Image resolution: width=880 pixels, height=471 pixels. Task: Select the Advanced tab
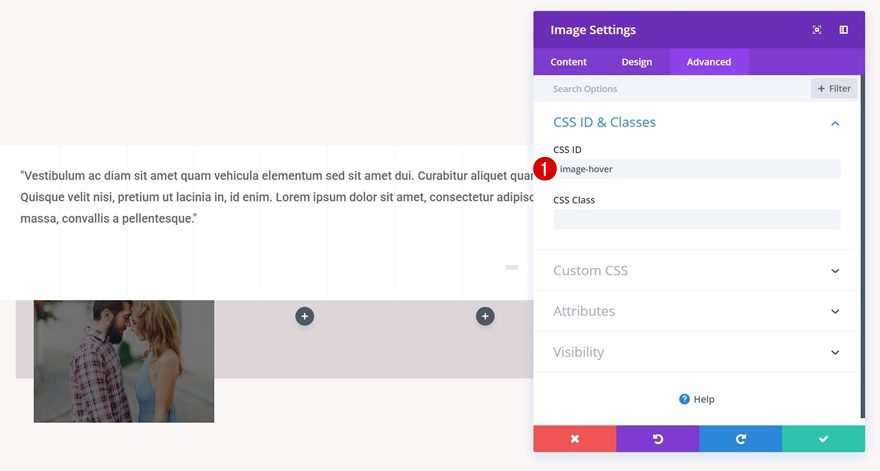click(x=709, y=62)
